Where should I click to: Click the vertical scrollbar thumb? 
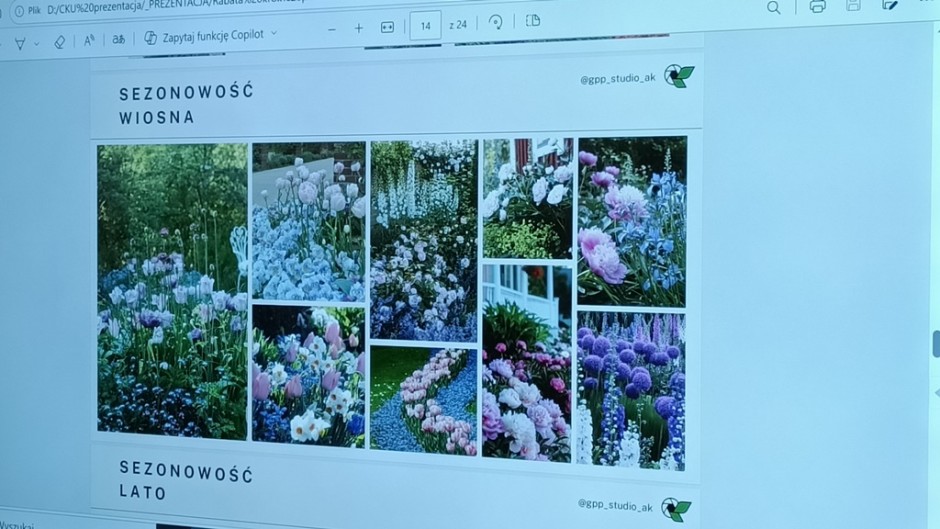pos(935,343)
